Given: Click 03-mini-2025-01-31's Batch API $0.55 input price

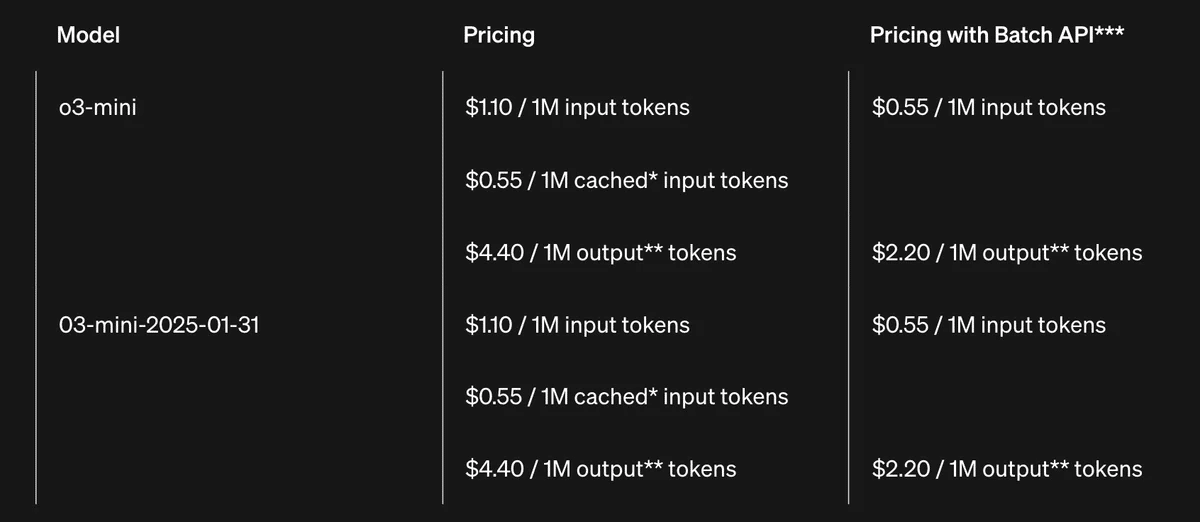Looking at the screenshot, I should pos(988,325).
